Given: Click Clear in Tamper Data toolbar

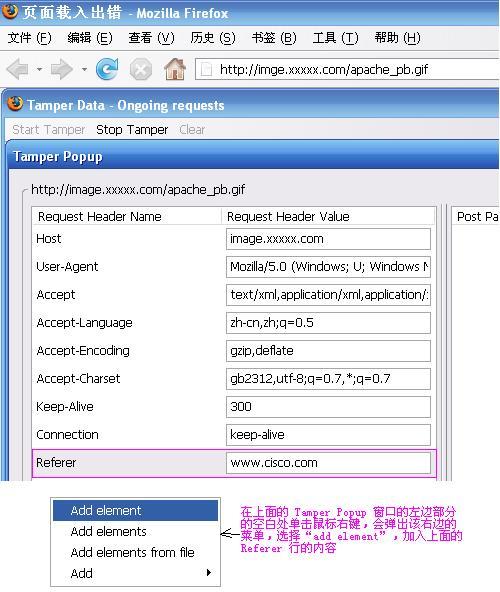Looking at the screenshot, I should coord(192,130).
